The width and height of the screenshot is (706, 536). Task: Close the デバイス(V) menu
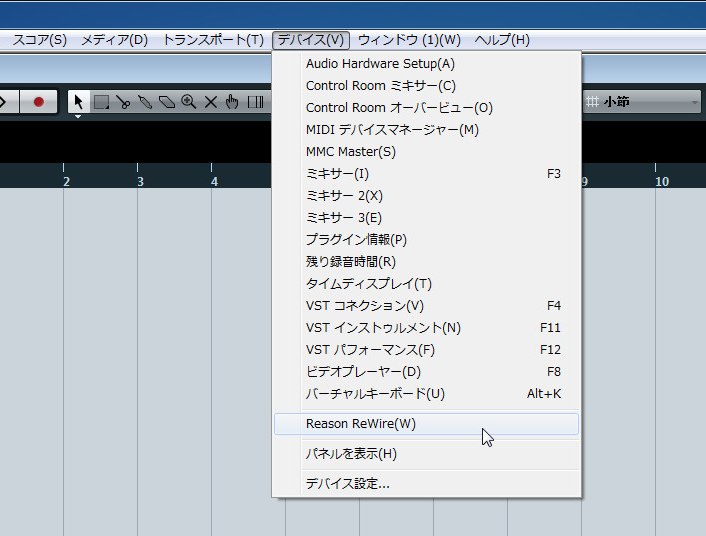click(311, 40)
